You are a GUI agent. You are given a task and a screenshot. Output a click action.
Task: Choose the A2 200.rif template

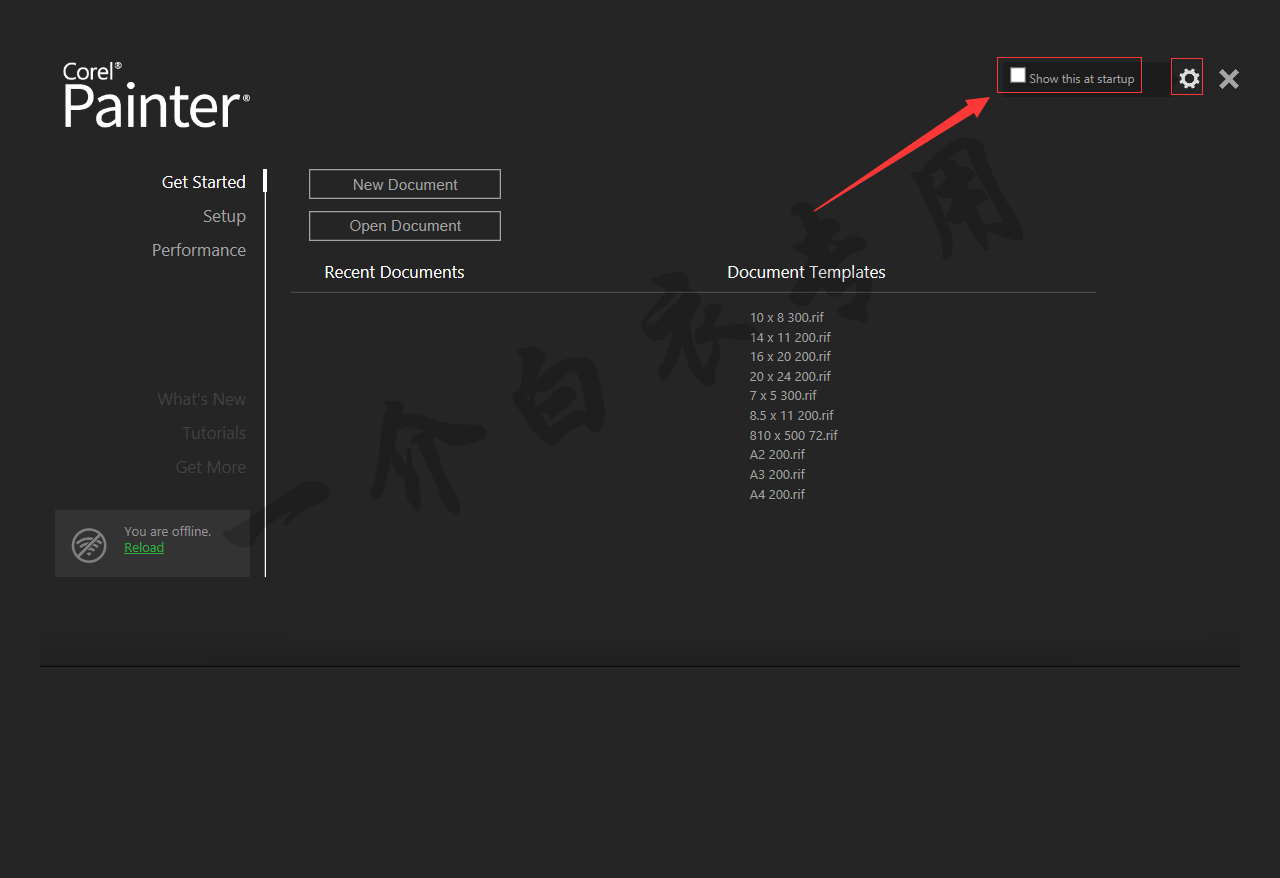777,455
